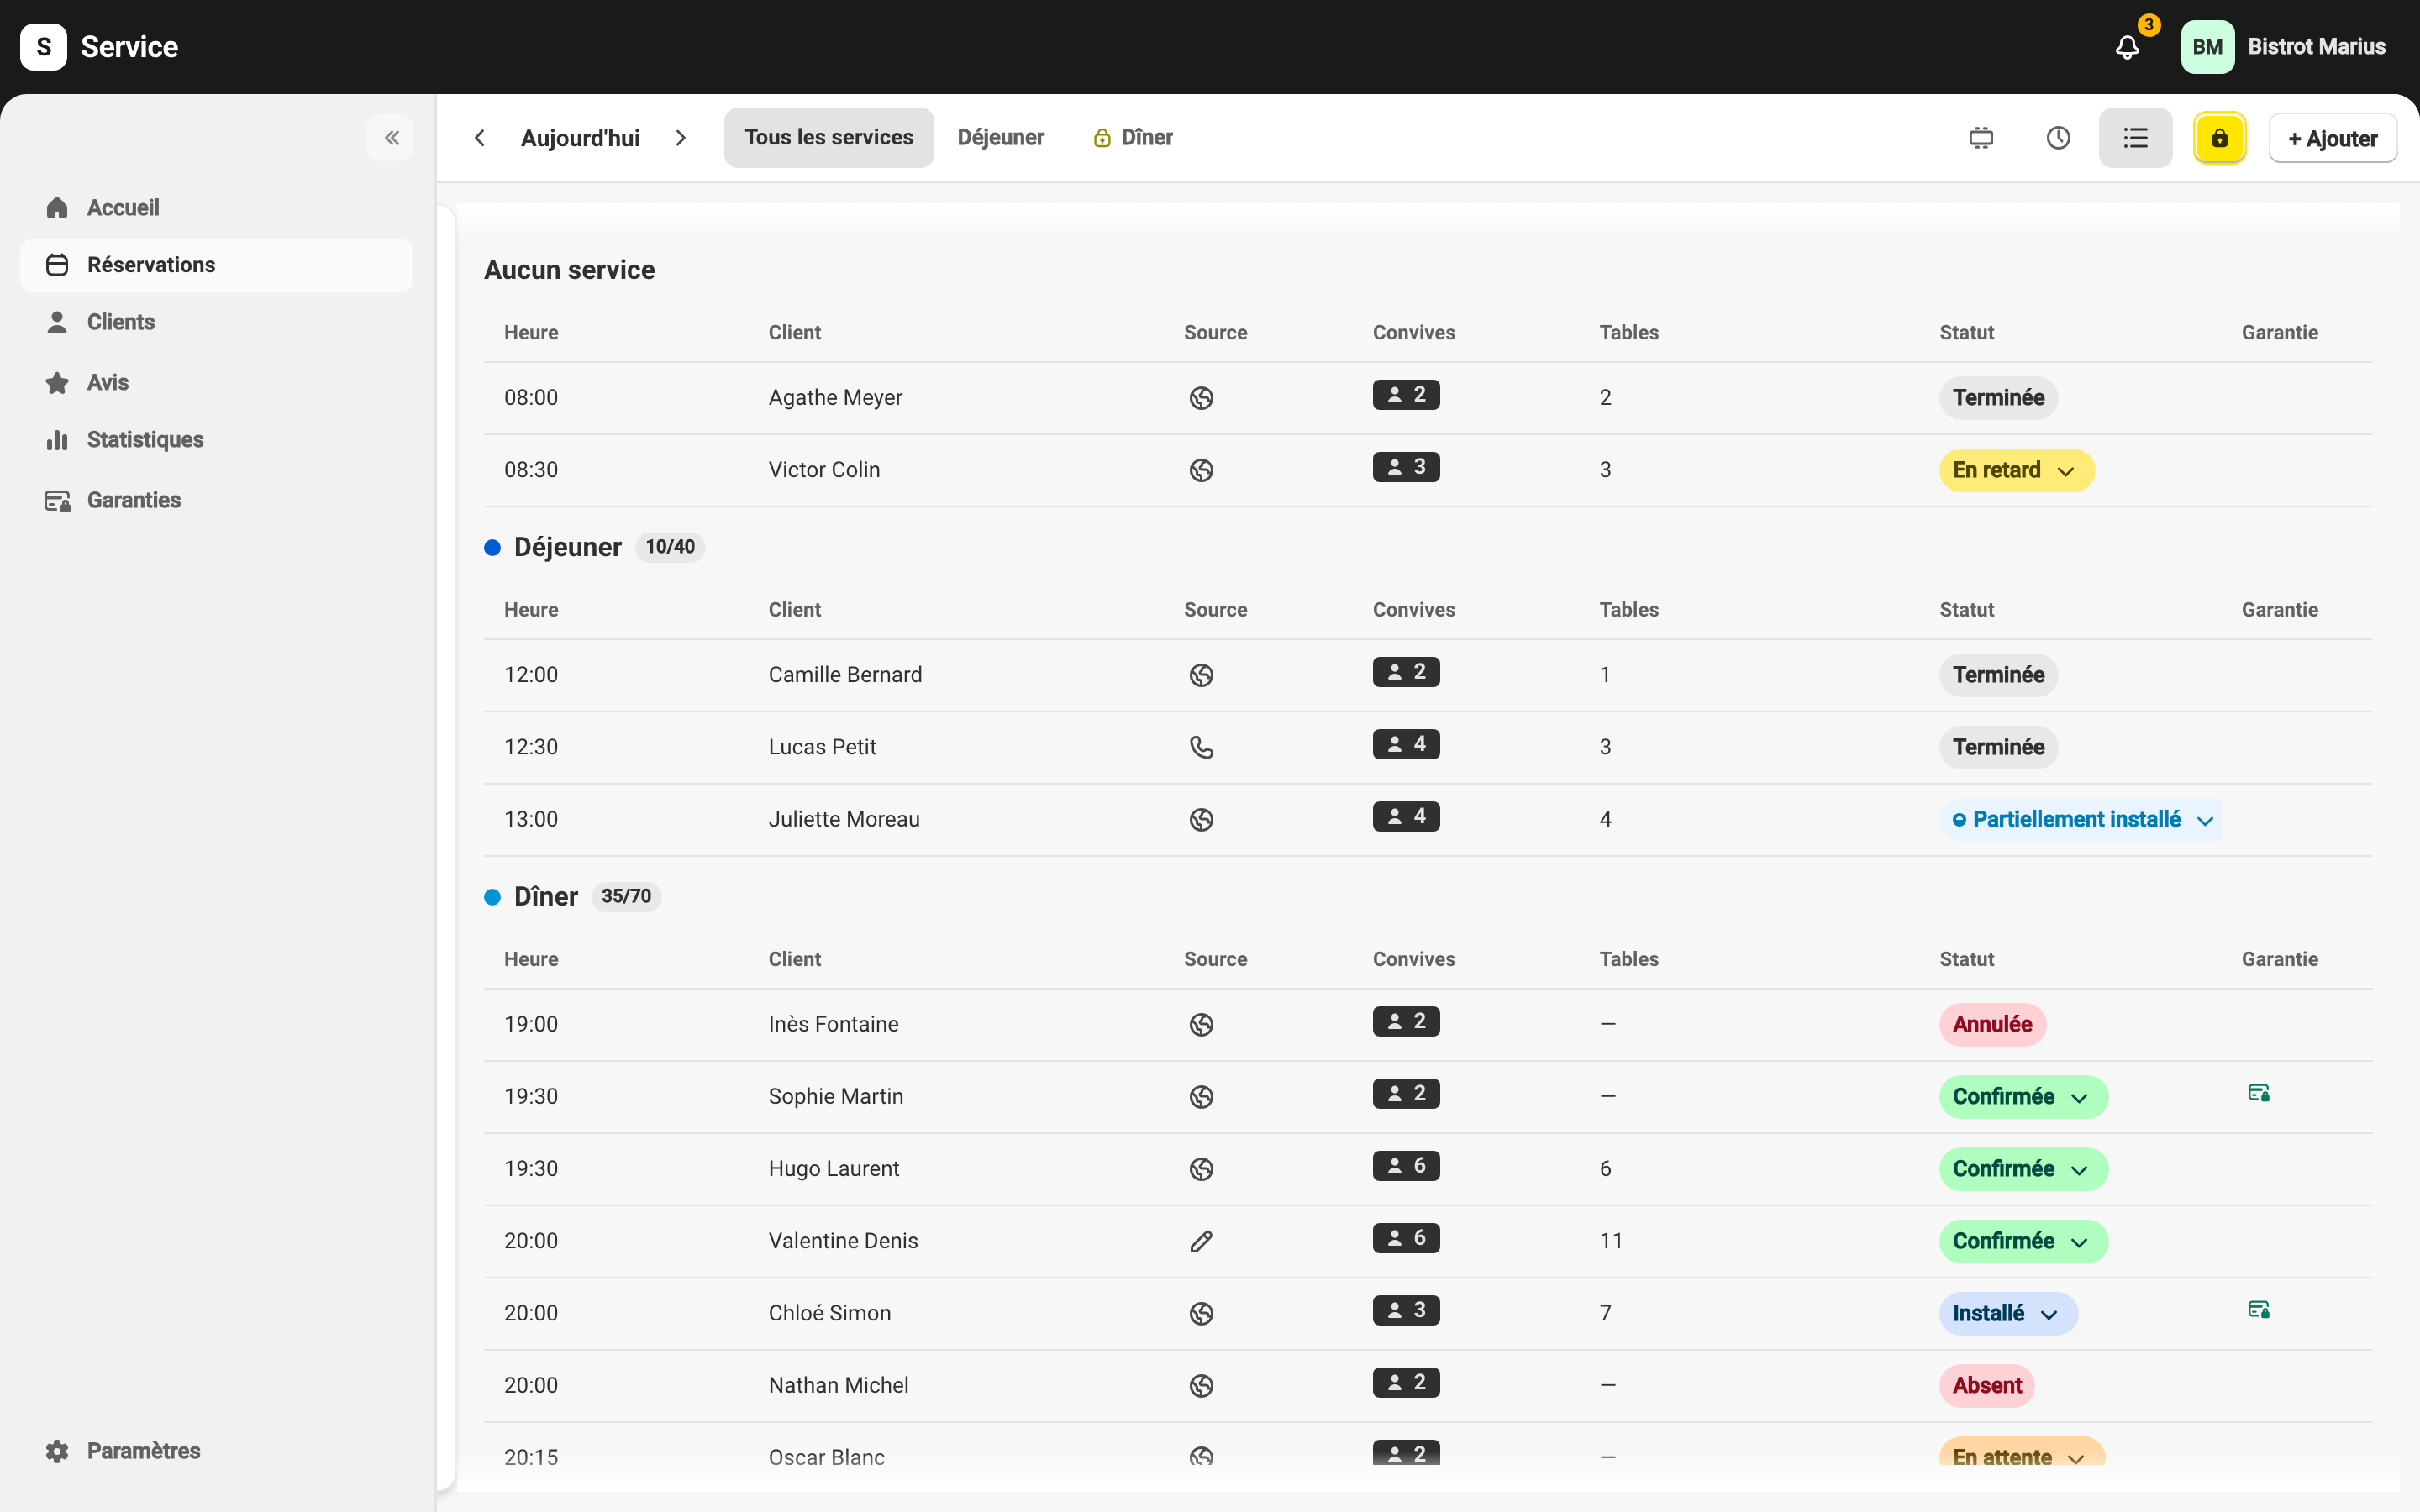Open Clients in the sidebar
Viewport: 2420px width, 1512px height.
216,322
